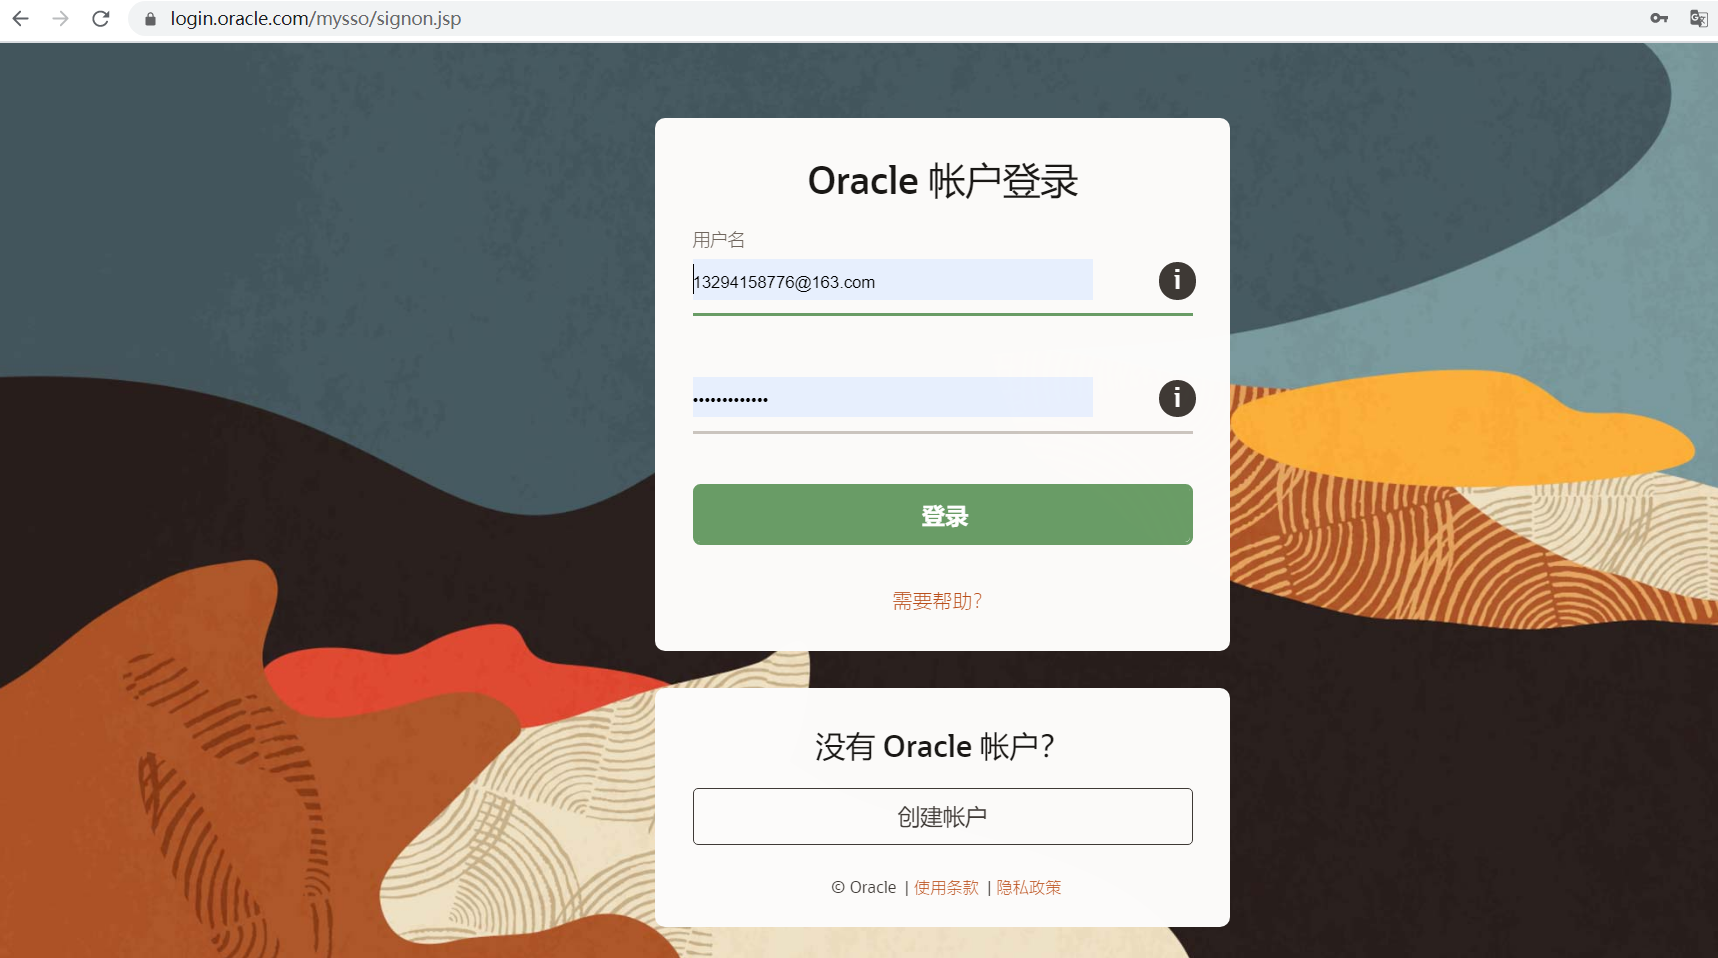This screenshot has width=1718, height=958.
Task: Show info icon beside password field
Action: (1177, 398)
